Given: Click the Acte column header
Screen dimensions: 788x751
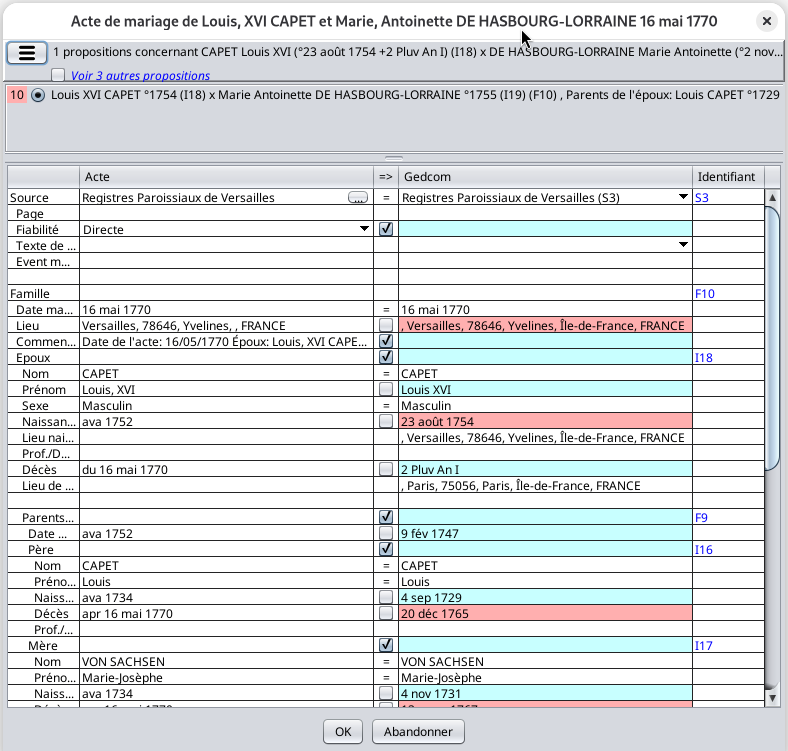Looking at the screenshot, I should point(226,176).
